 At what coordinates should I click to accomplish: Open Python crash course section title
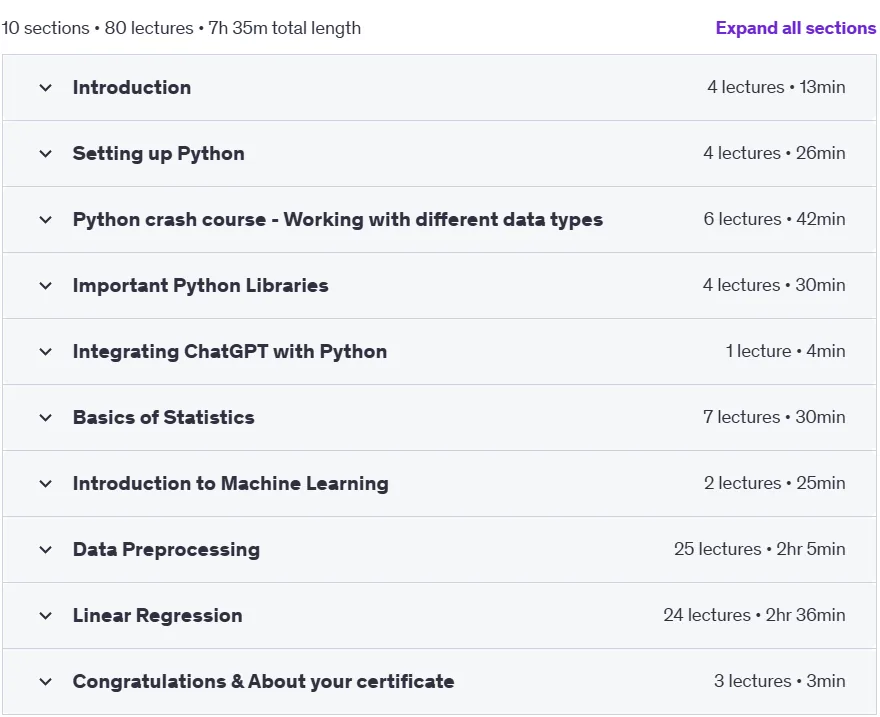(338, 220)
